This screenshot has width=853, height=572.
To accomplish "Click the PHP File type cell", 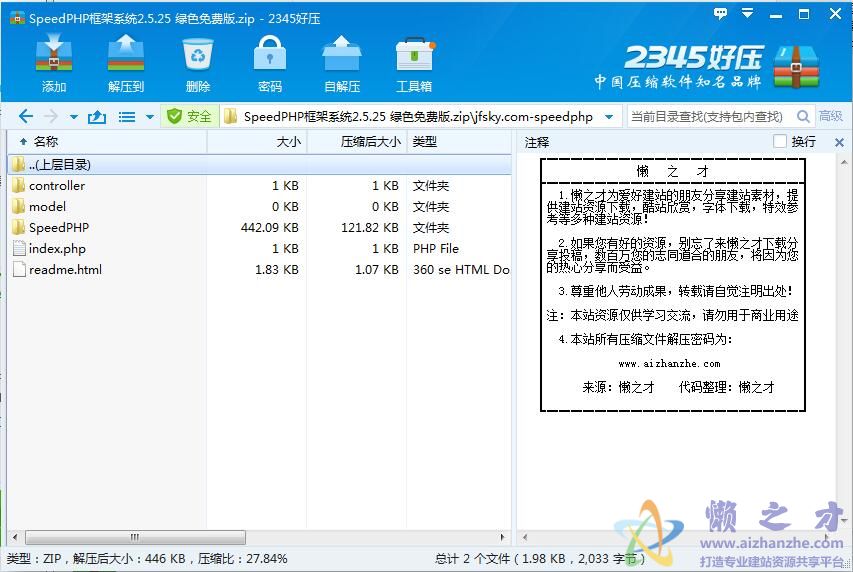I will [x=436, y=249].
